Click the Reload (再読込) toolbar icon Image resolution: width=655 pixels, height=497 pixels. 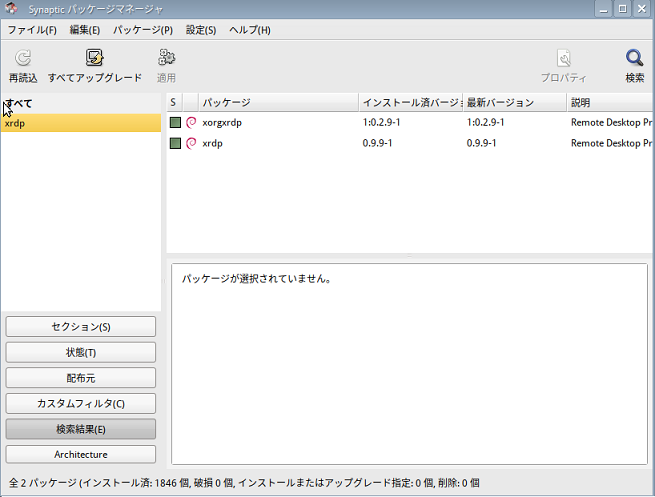coord(23,58)
